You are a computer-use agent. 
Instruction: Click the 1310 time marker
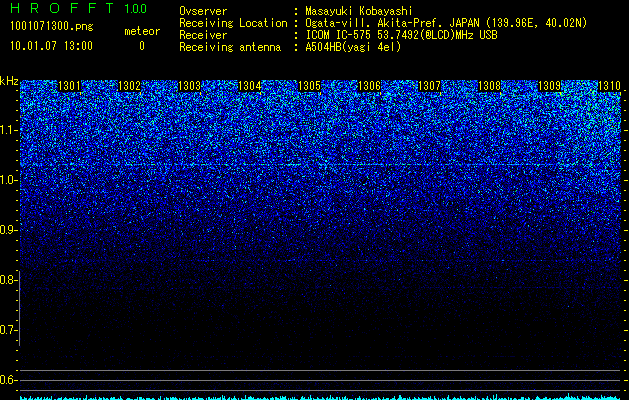point(609,86)
